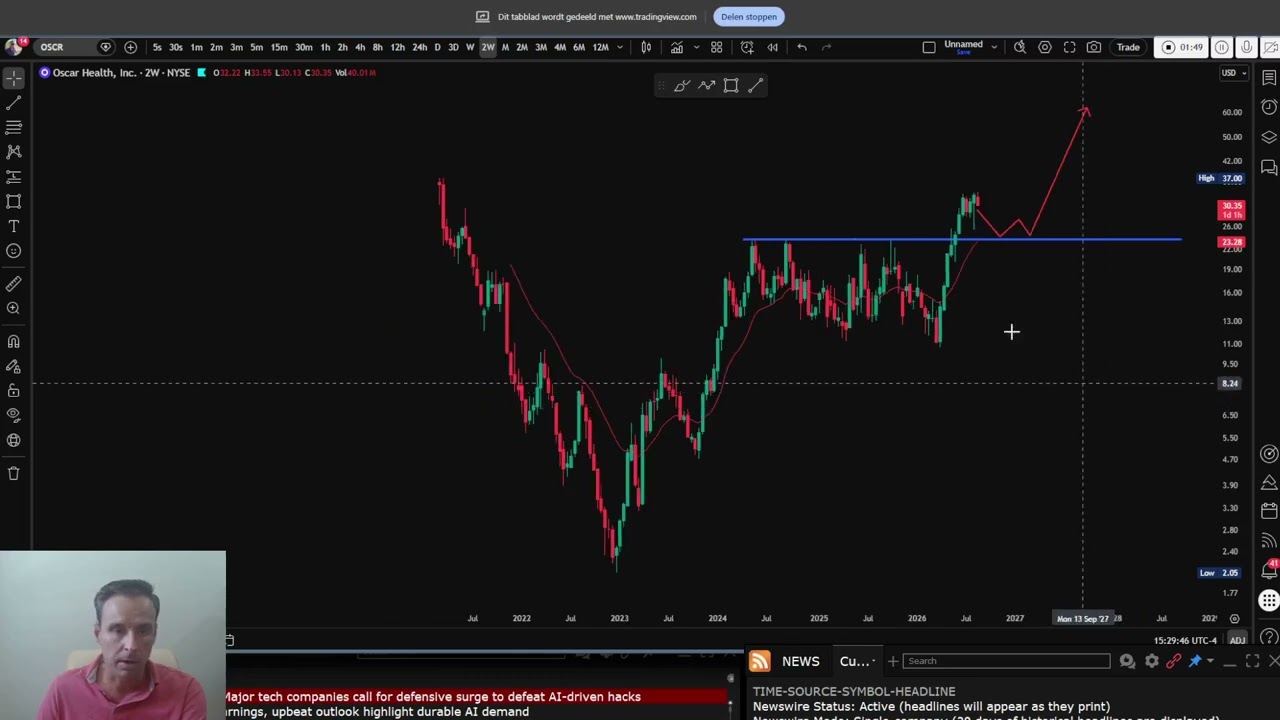This screenshot has width=1280, height=720.
Task: Open the indicators menu
Action: click(x=677, y=47)
